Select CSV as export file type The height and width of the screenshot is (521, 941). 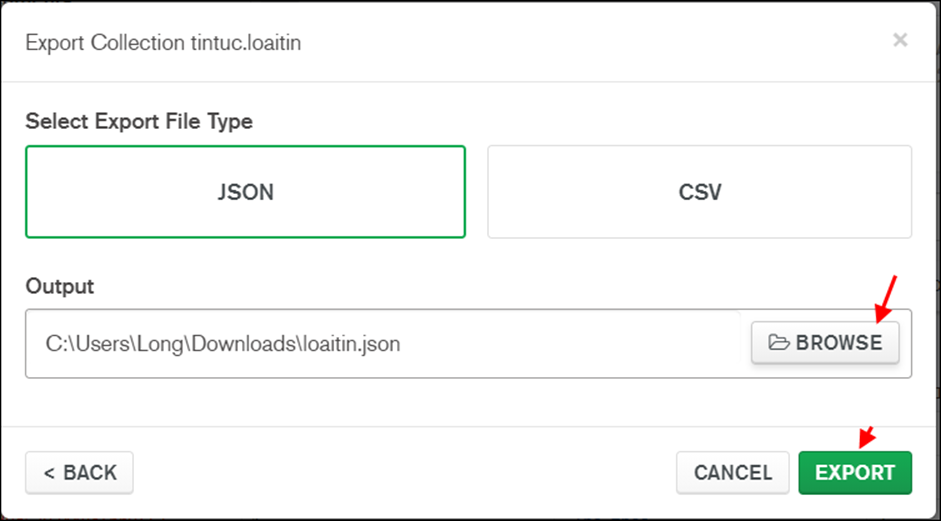700,192
